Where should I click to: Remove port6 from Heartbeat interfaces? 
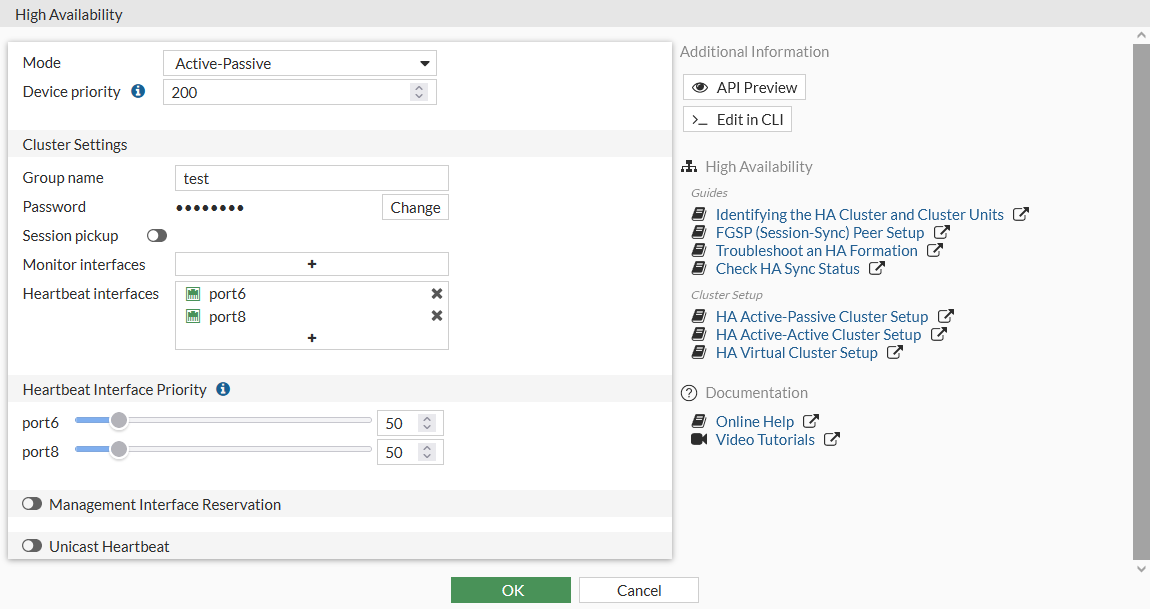tap(436, 293)
